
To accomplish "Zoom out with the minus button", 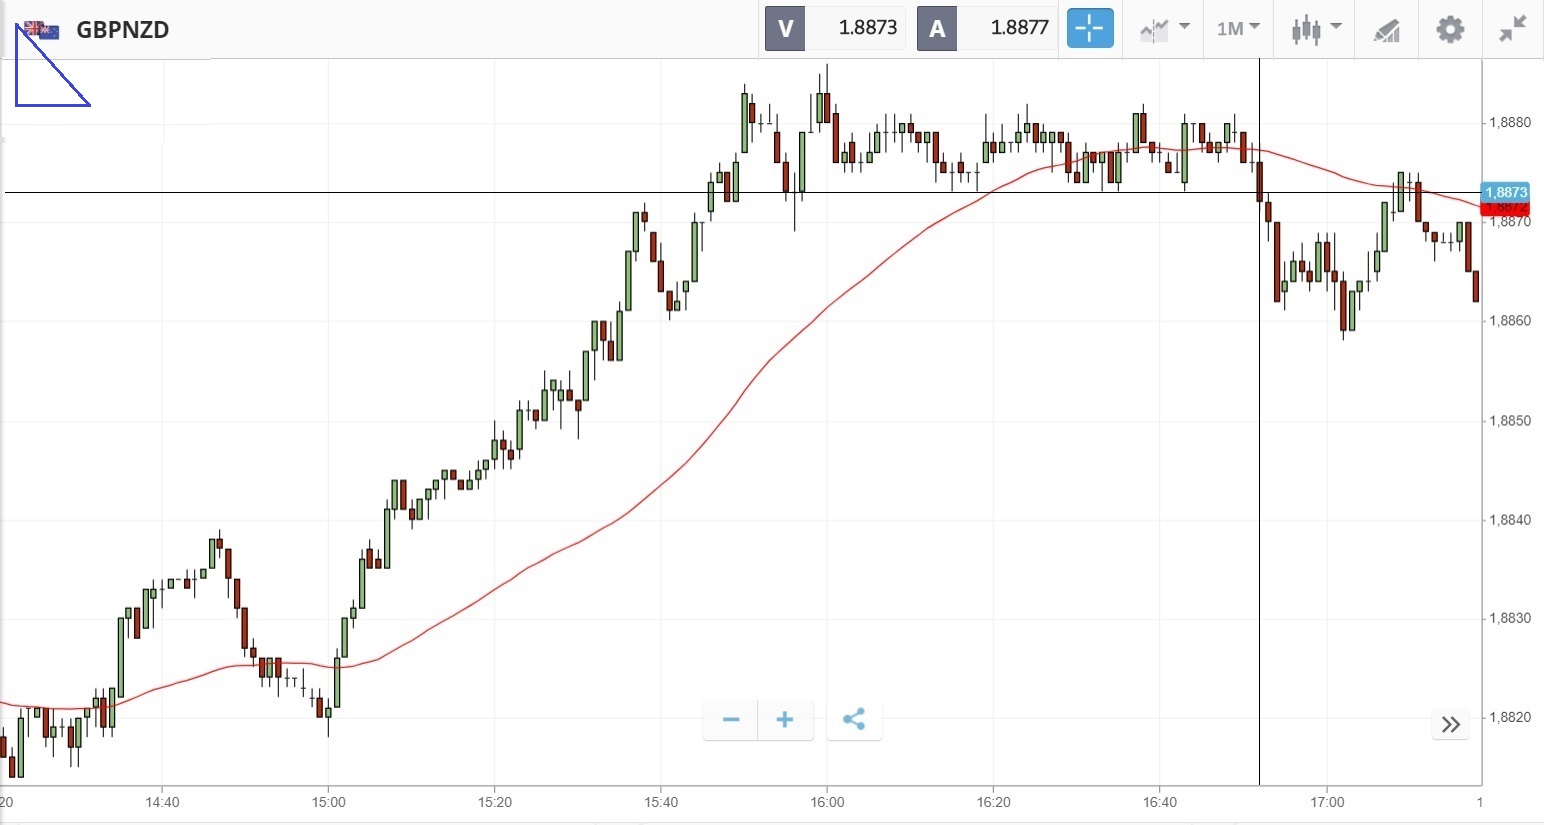I will tap(731, 720).
